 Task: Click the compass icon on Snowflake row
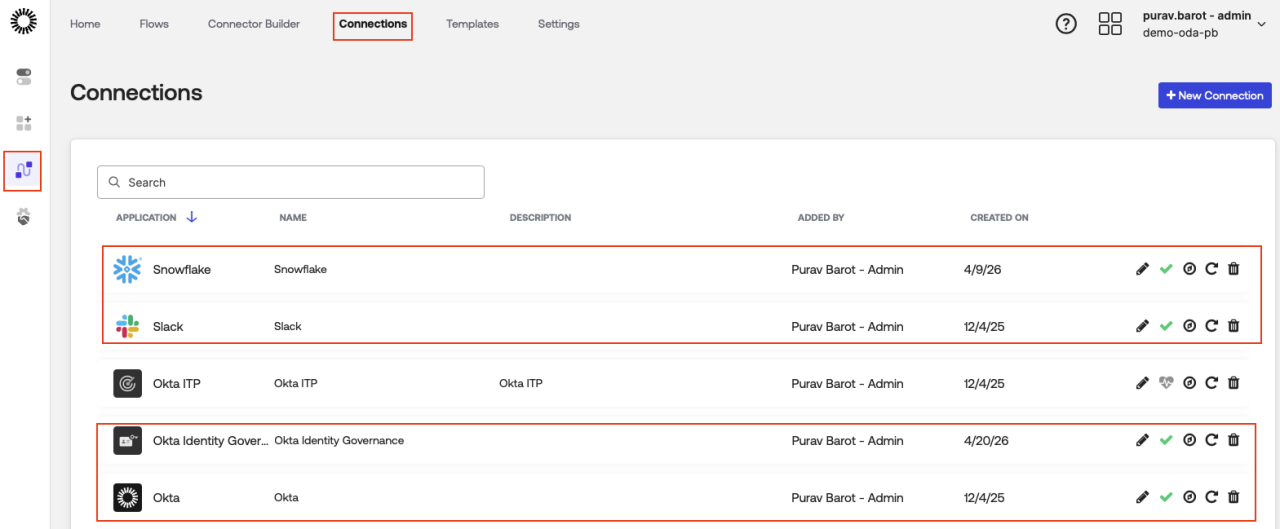(x=1189, y=269)
